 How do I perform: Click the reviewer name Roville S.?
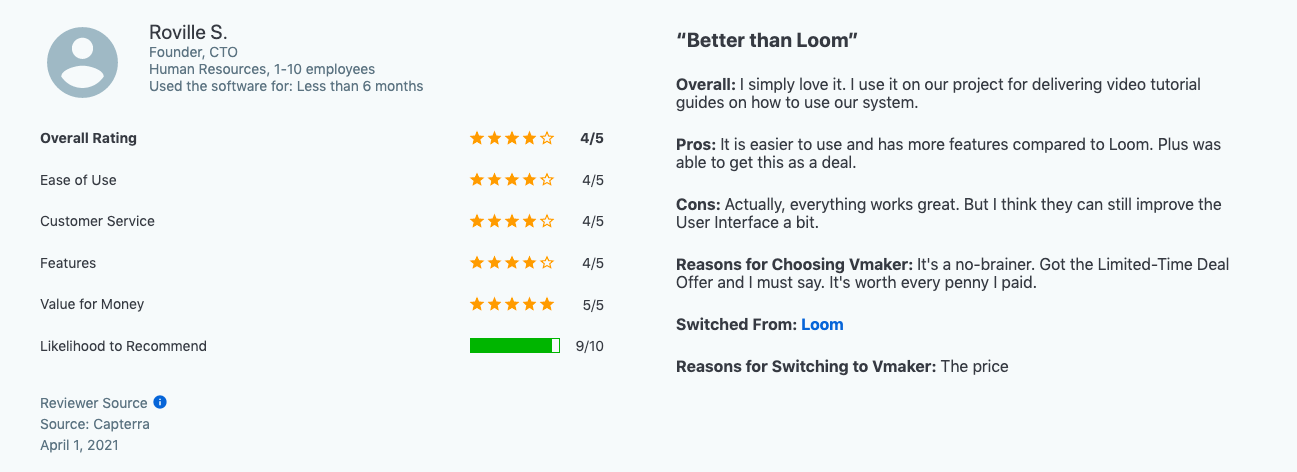coord(188,32)
